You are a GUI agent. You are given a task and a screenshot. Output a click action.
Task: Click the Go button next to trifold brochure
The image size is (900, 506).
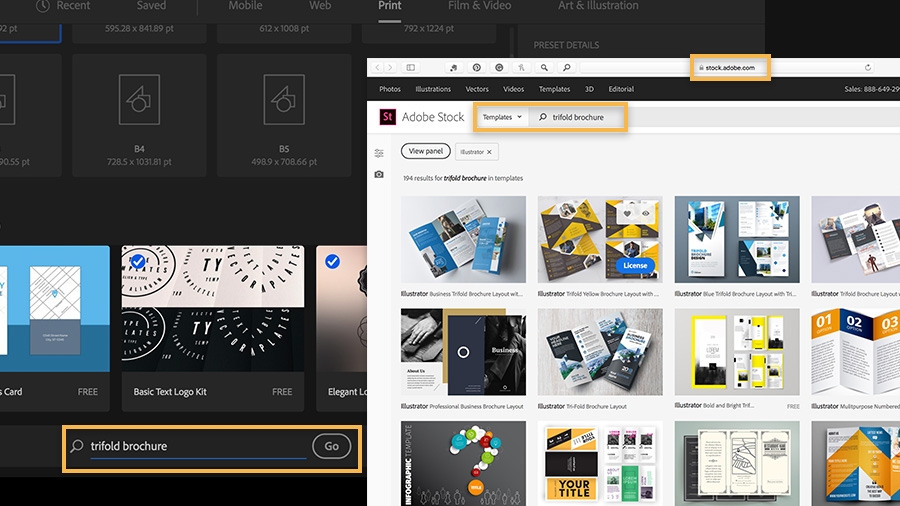(x=332, y=446)
